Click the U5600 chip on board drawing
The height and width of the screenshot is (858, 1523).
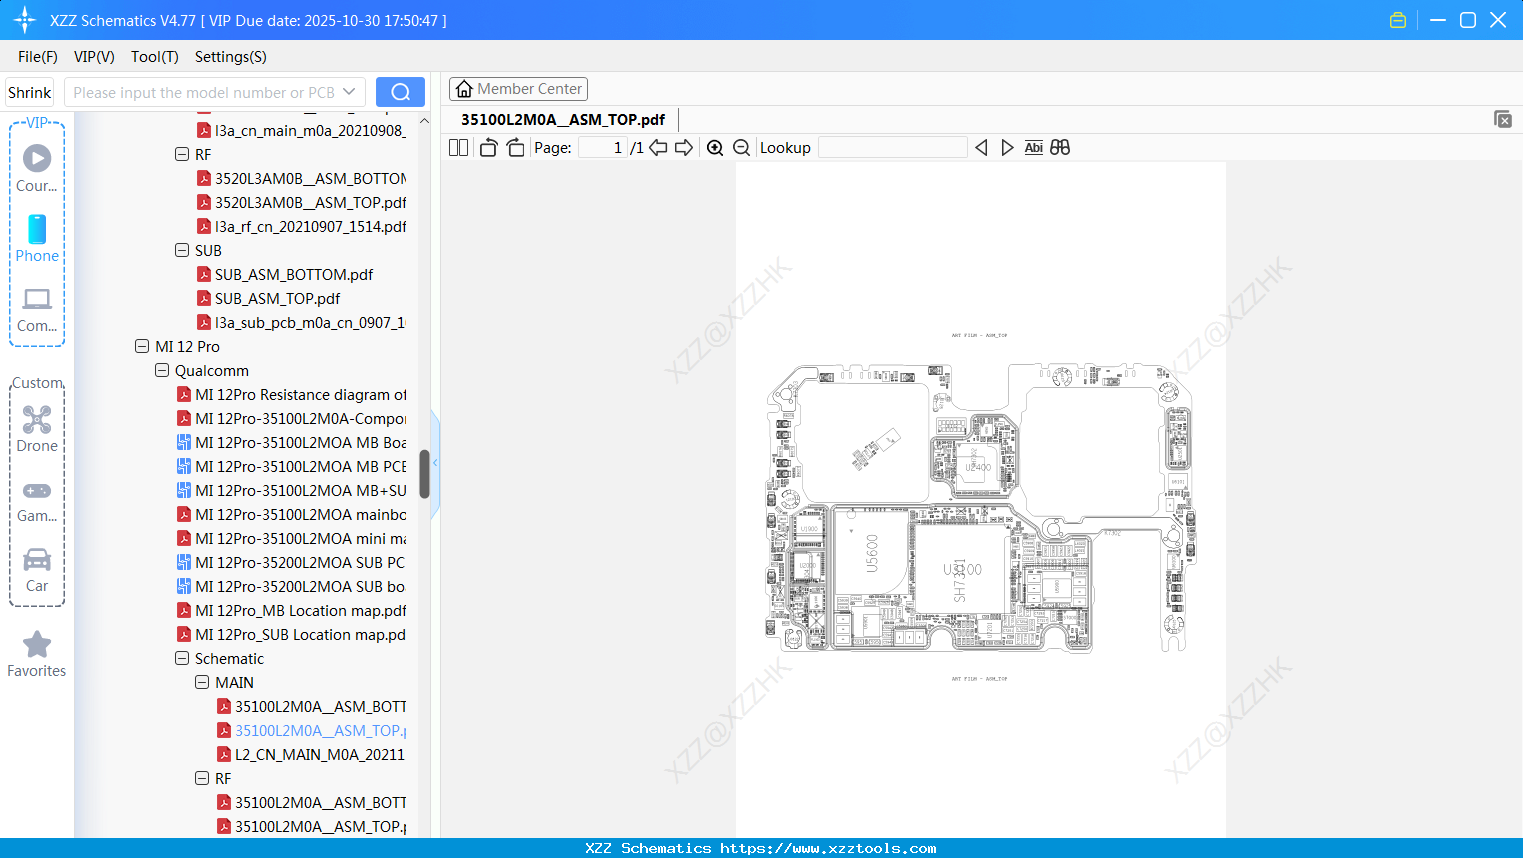[x=872, y=552]
